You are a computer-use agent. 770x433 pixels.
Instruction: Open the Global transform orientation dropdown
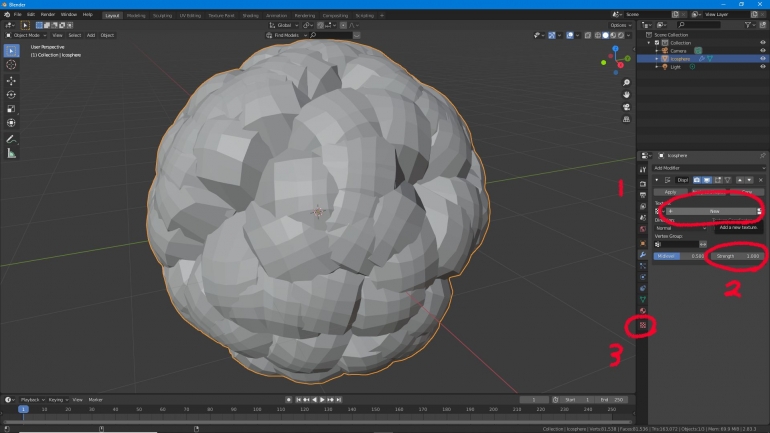tap(284, 25)
